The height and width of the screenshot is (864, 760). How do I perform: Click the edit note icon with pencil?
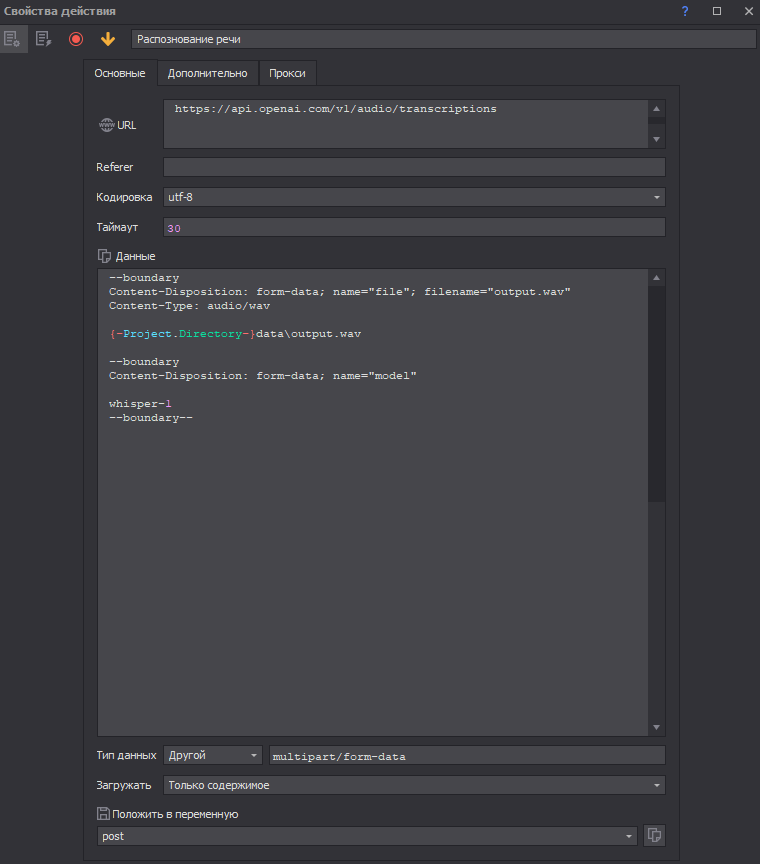point(43,39)
